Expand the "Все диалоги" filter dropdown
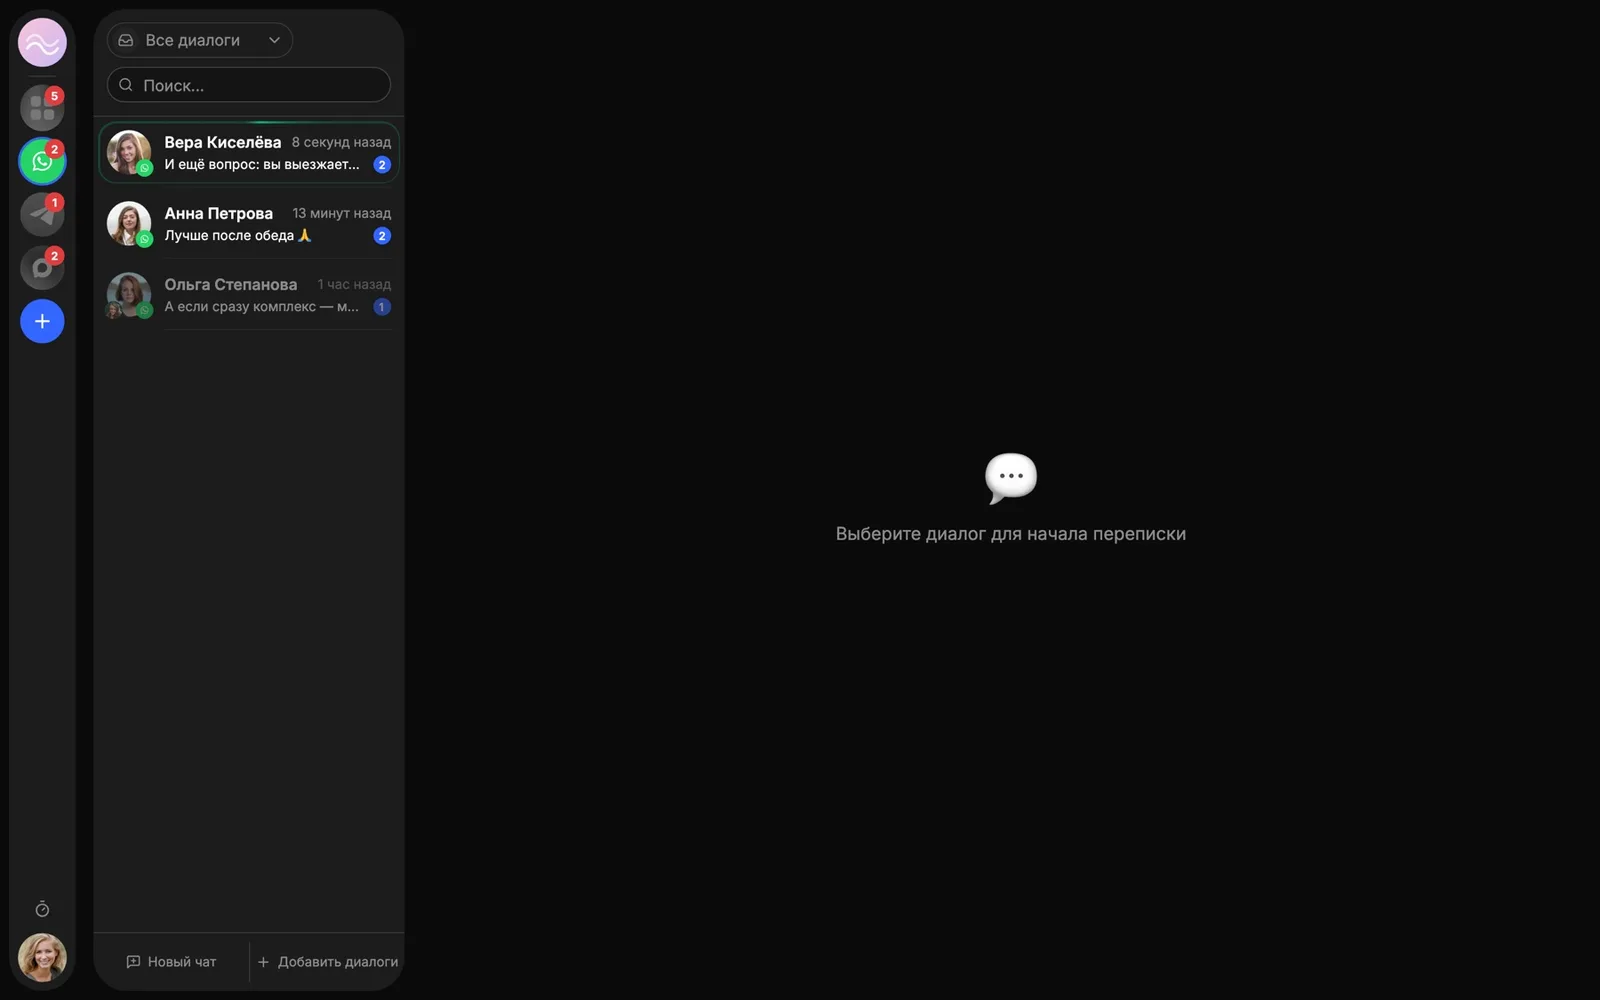This screenshot has width=1600, height=1000. 200,40
